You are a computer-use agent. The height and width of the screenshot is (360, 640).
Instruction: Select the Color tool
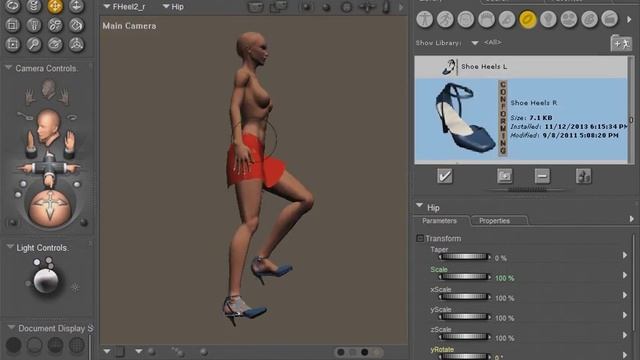(x=76, y=25)
